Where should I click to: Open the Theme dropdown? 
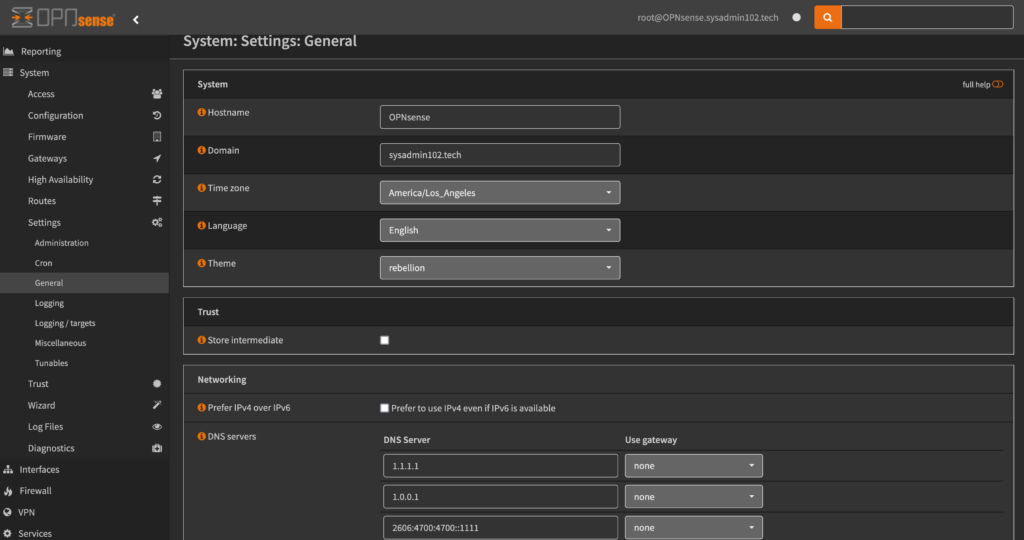click(x=500, y=268)
